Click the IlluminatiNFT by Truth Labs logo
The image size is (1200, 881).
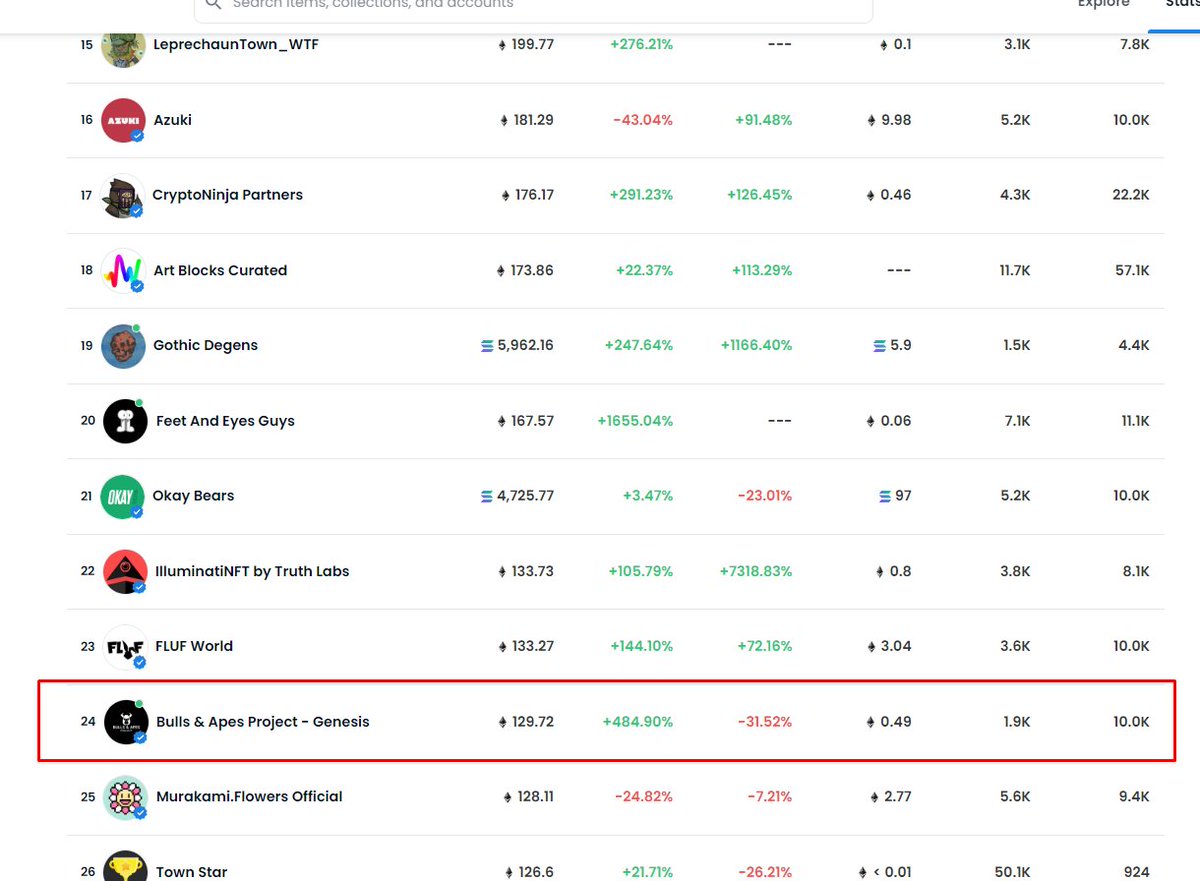click(x=126, y=571)
